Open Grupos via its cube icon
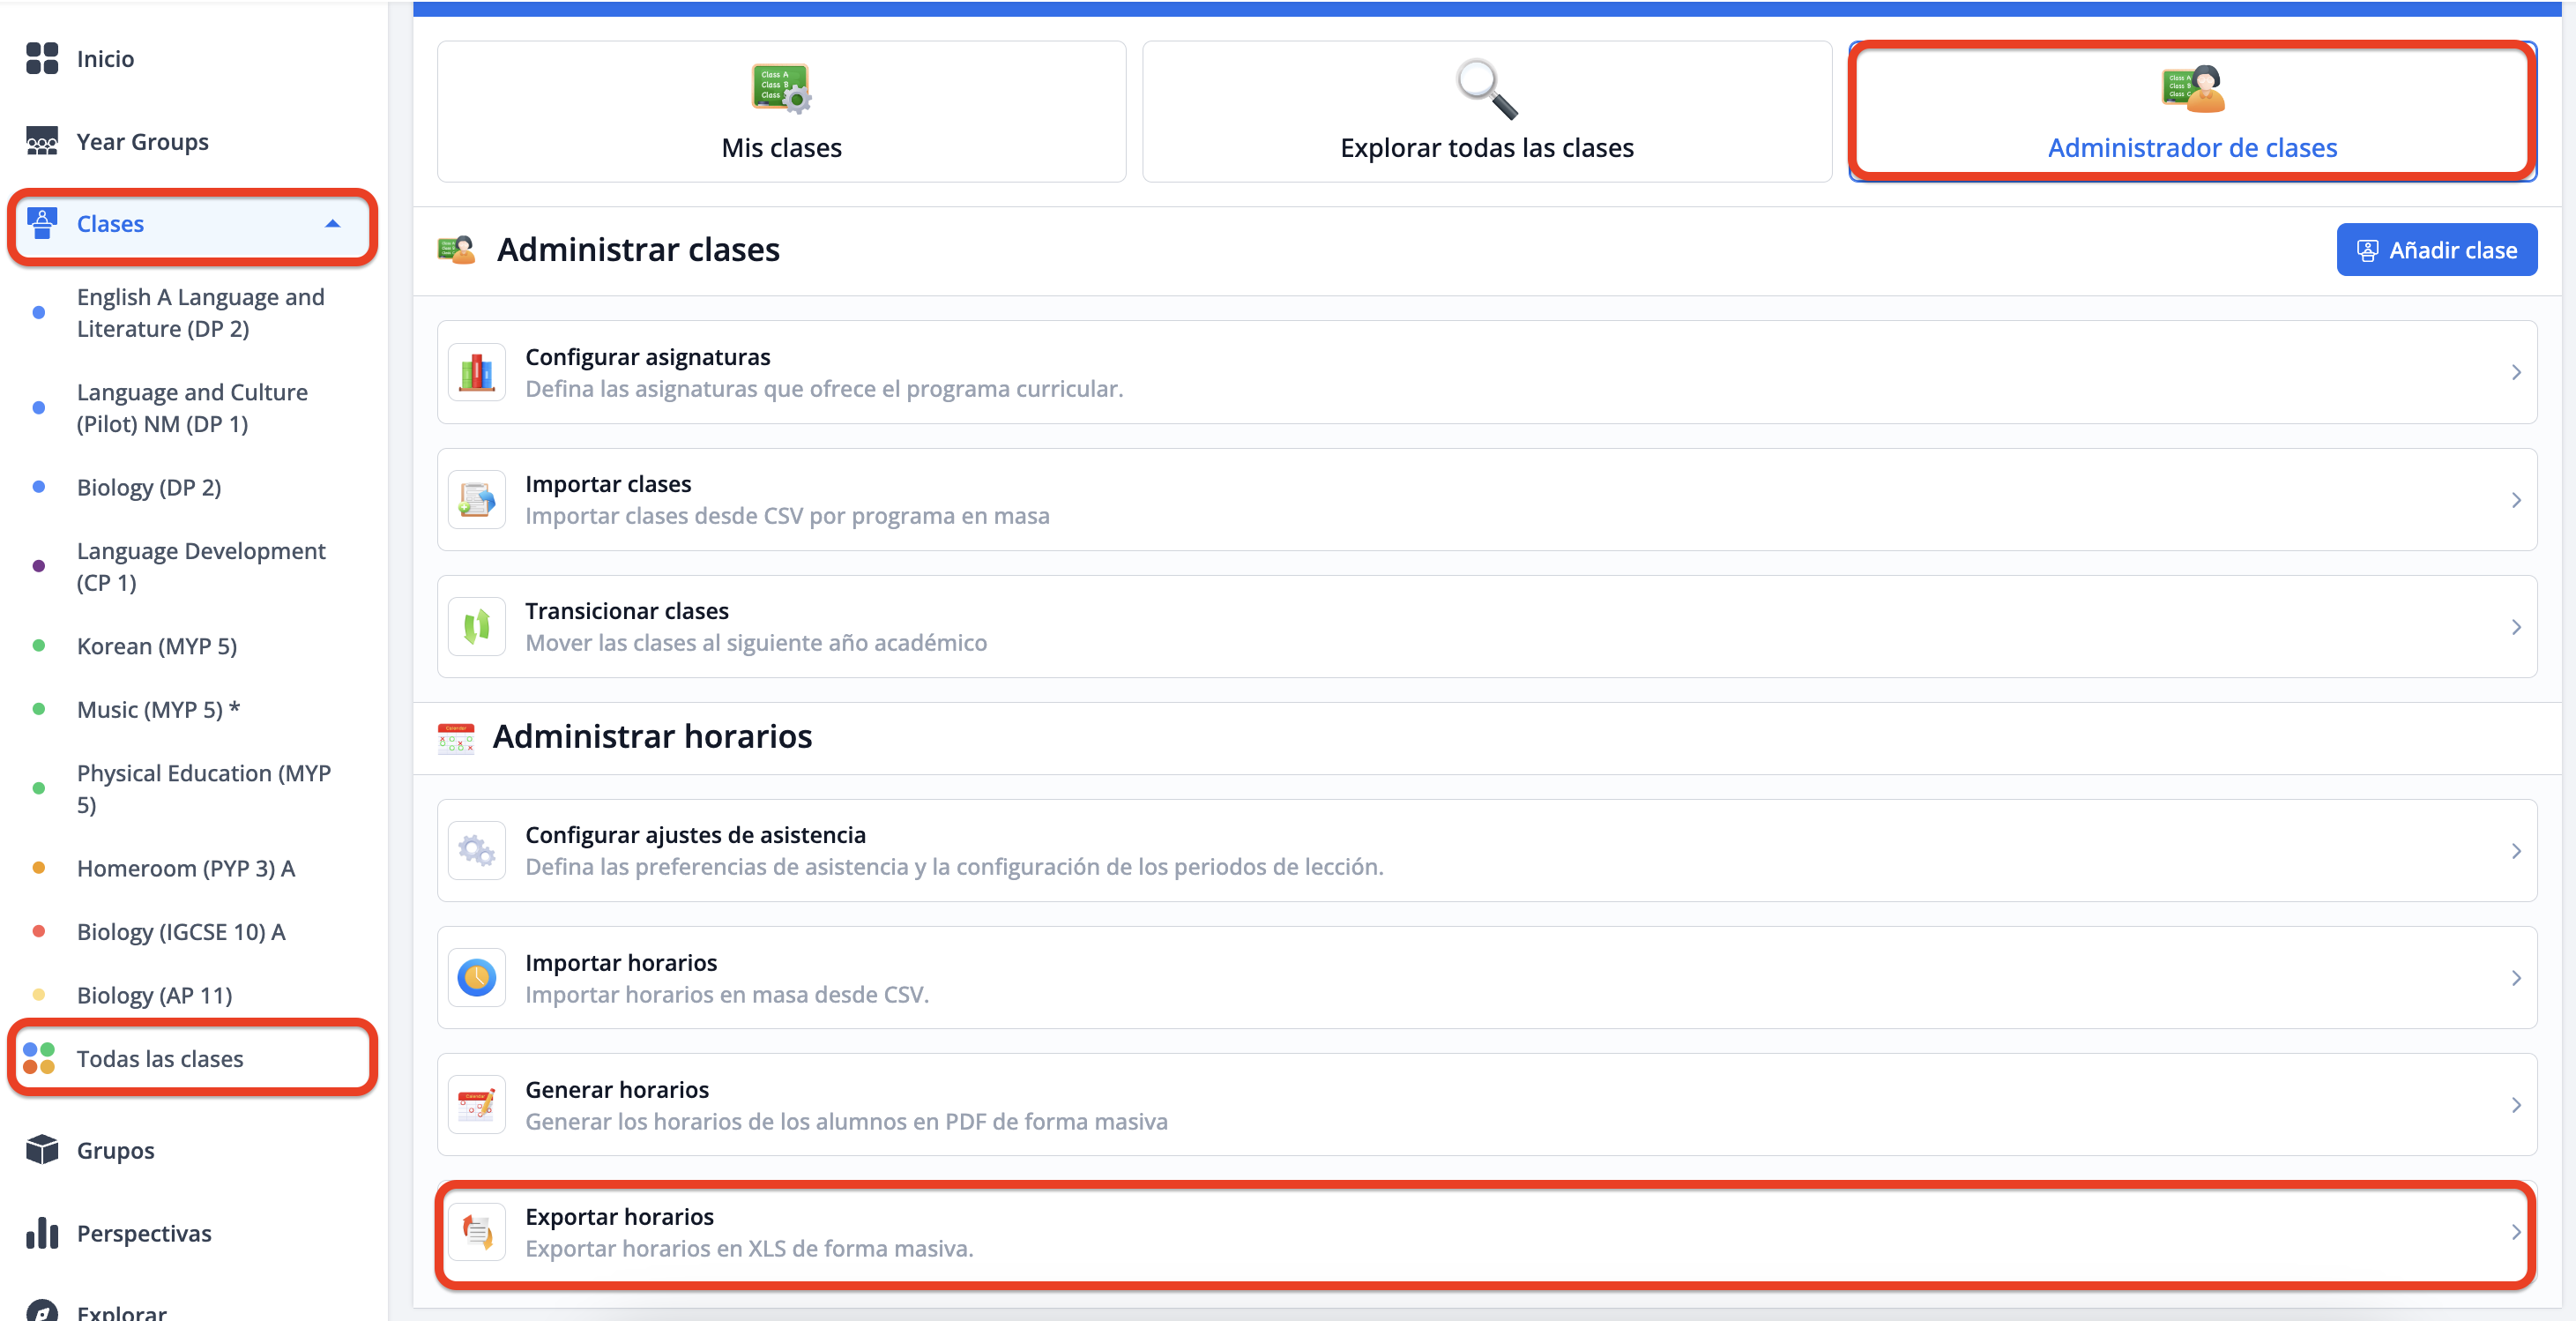 point(42,1150)
